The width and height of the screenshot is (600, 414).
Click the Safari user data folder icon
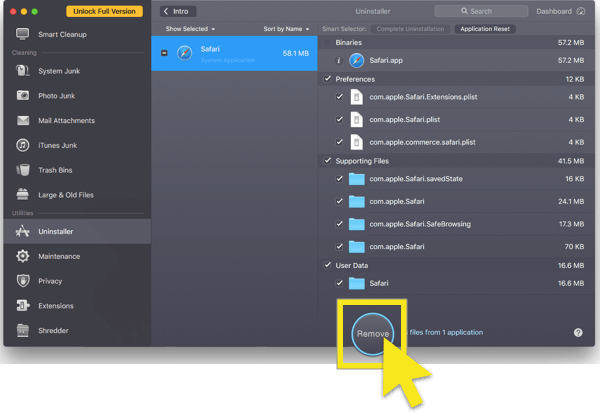(x=356, y=283)
